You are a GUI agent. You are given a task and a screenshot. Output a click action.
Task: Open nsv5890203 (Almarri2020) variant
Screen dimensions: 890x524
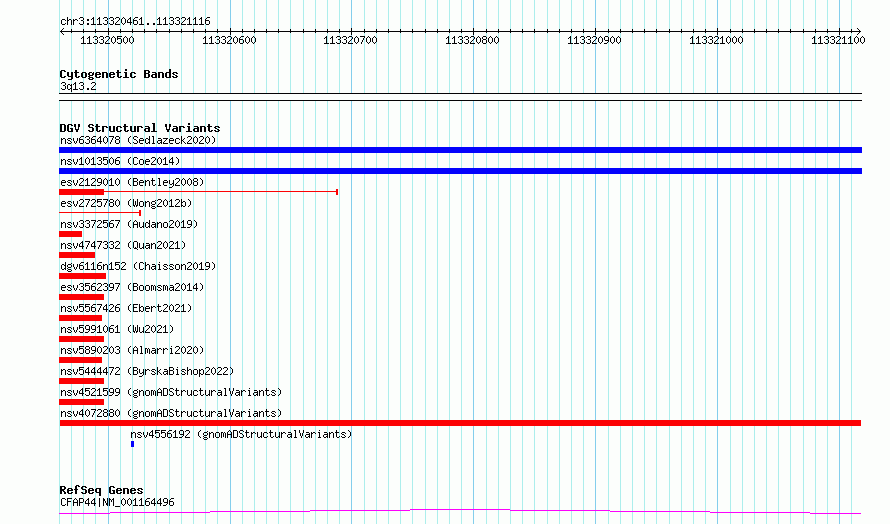pyautogui.click(x=132, y=350)
